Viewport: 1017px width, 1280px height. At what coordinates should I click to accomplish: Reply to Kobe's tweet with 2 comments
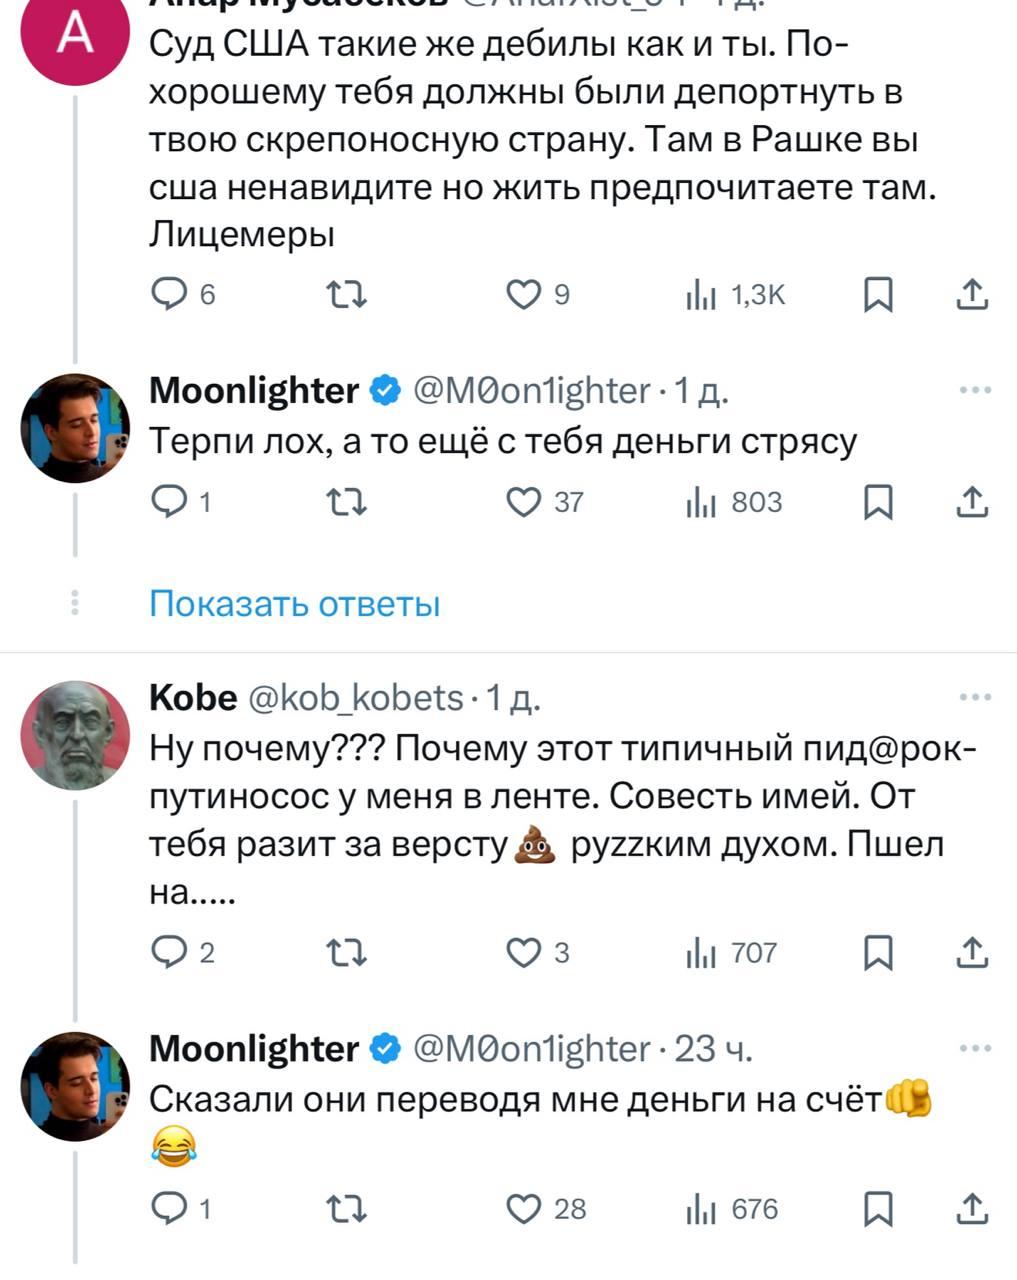click(x=166, y=953)
